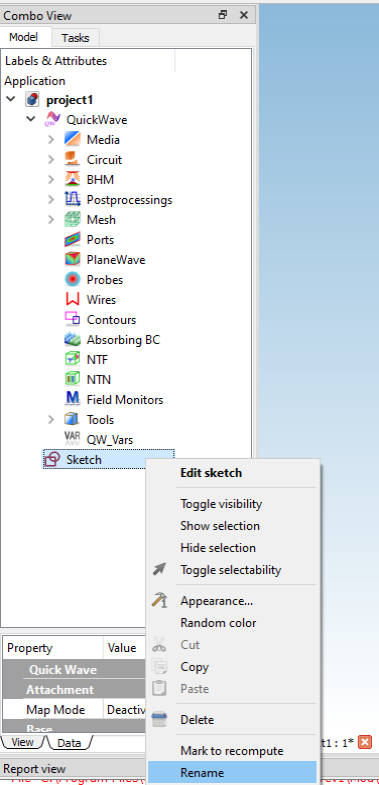This screenshot has width=379, height=785.
Task: Collapse the project1 tree node
Action: [x=11, y=99]
